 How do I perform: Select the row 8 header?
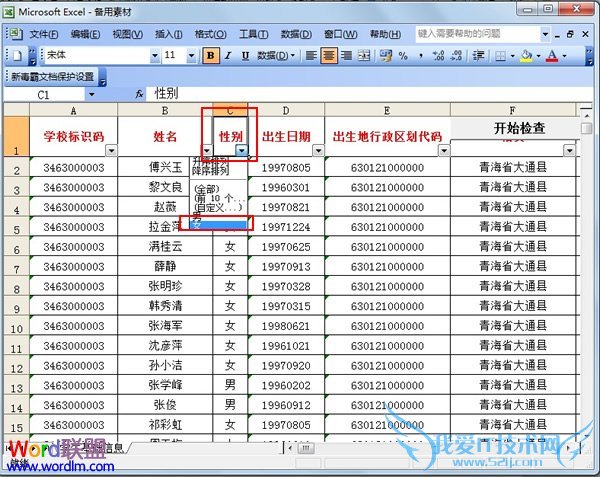tap(16, 286)
